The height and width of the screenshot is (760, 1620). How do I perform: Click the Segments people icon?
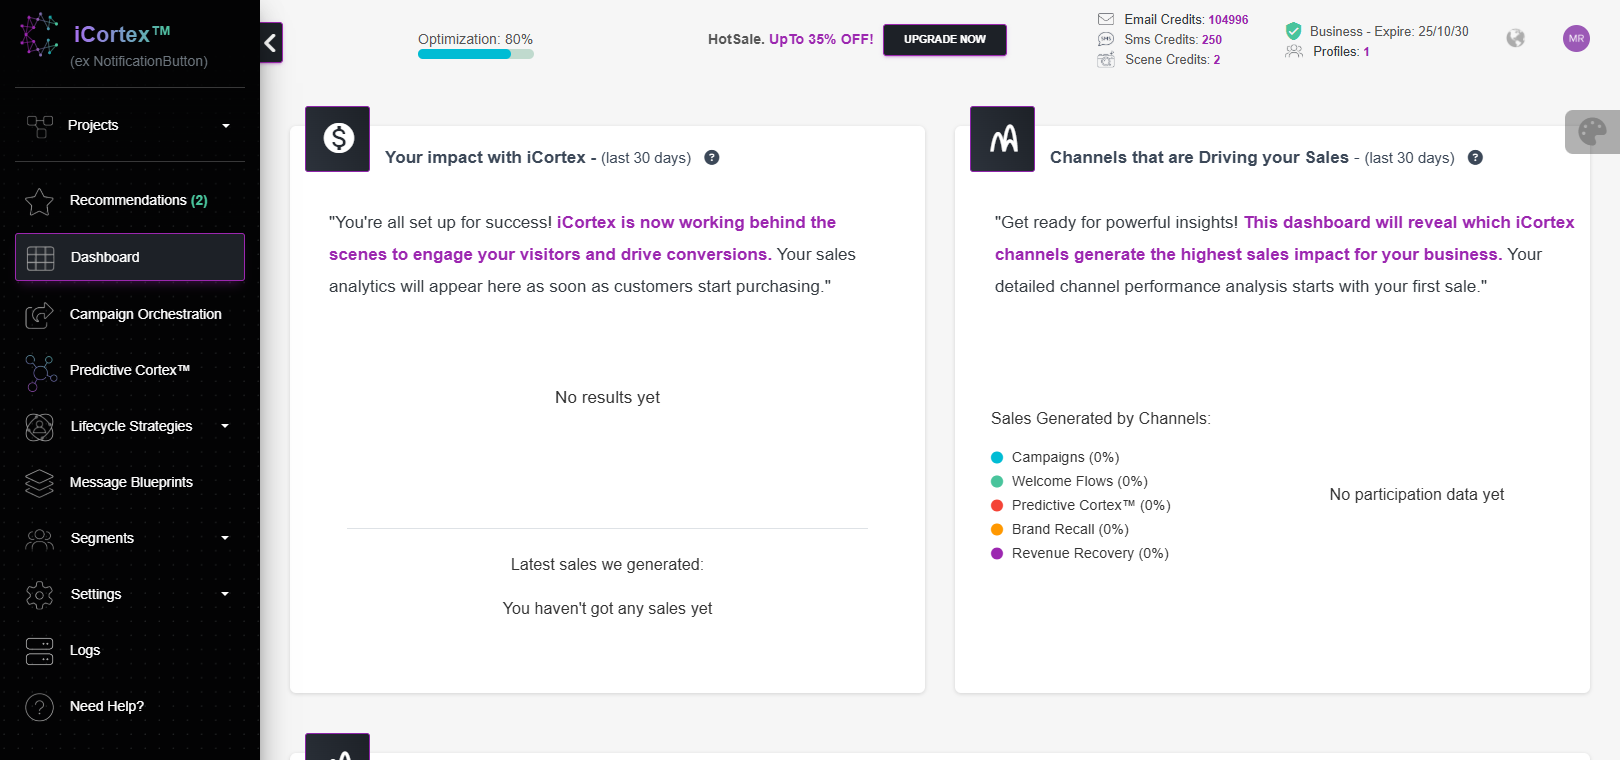point(40,539)
